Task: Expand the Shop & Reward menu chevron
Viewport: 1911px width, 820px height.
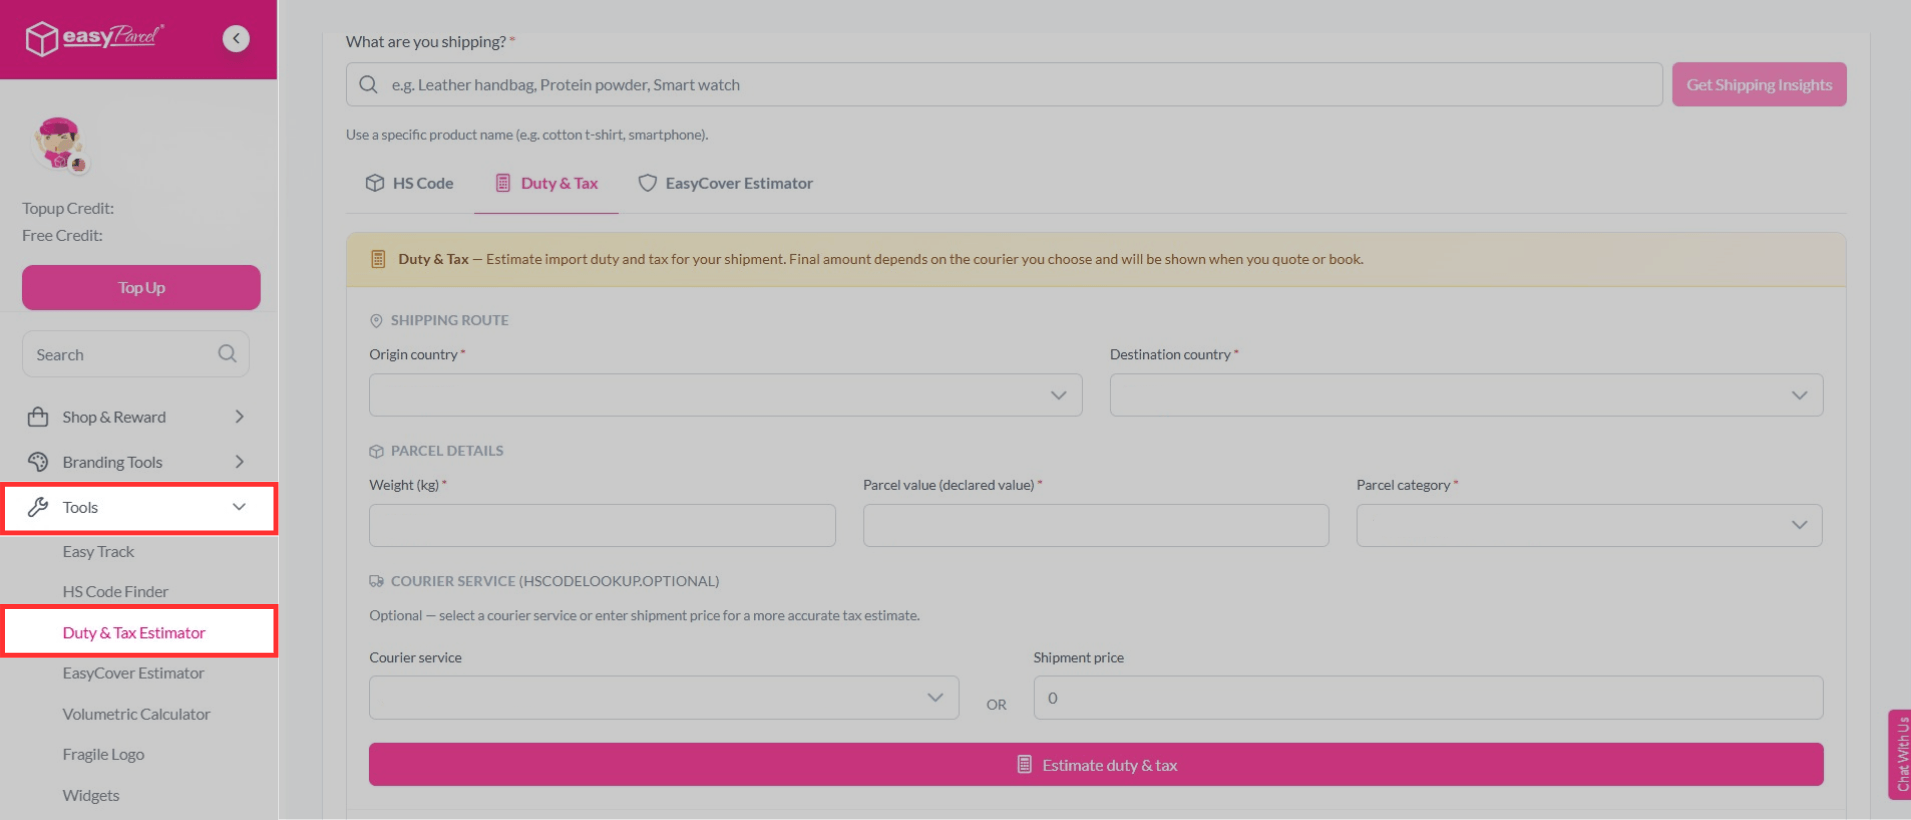Action: [239, 417]
